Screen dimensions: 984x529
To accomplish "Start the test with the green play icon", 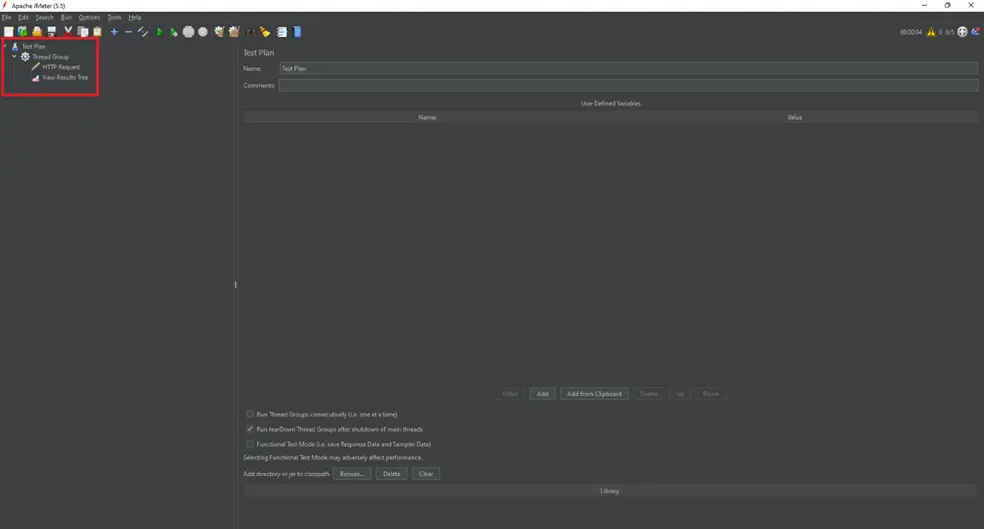I will [x=159, y=31].
